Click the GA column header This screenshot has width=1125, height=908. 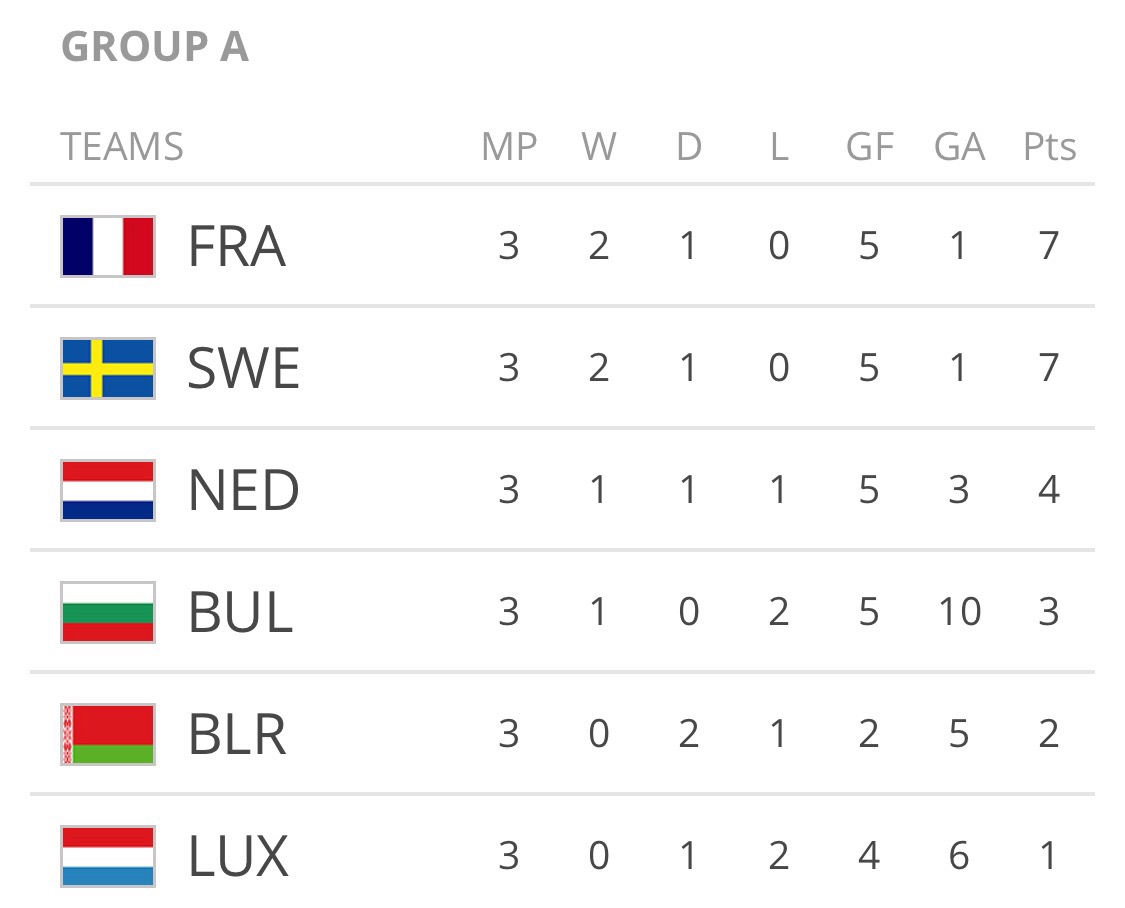(x=959, y=146)
